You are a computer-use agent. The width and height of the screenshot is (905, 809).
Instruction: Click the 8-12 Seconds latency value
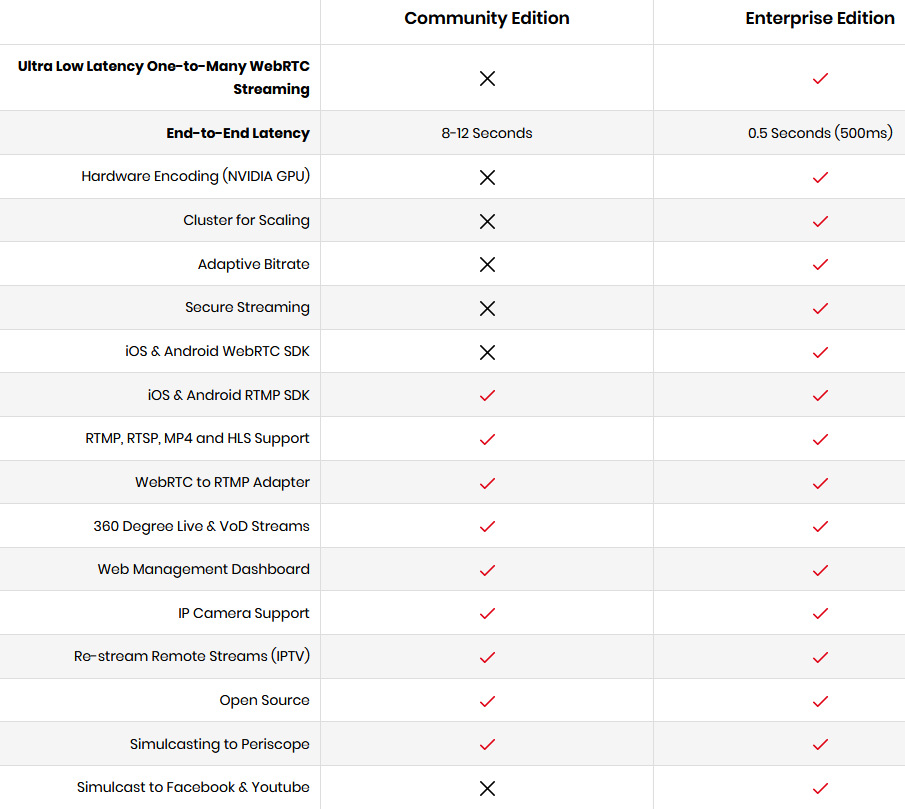(487, 133)
